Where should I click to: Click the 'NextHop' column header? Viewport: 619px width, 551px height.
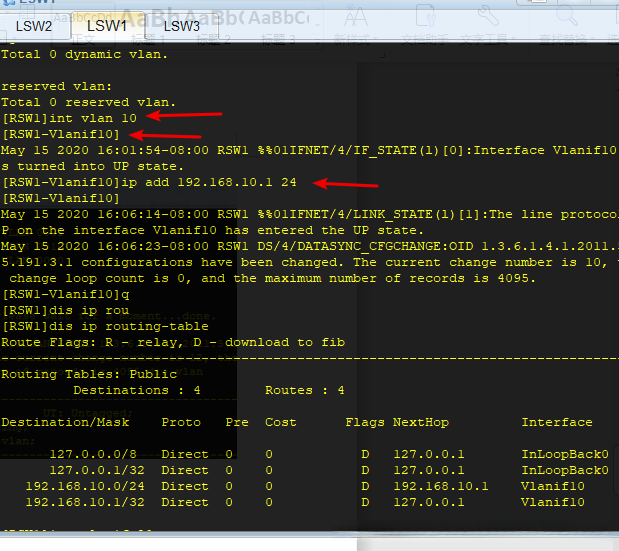[x=421, y=422]
